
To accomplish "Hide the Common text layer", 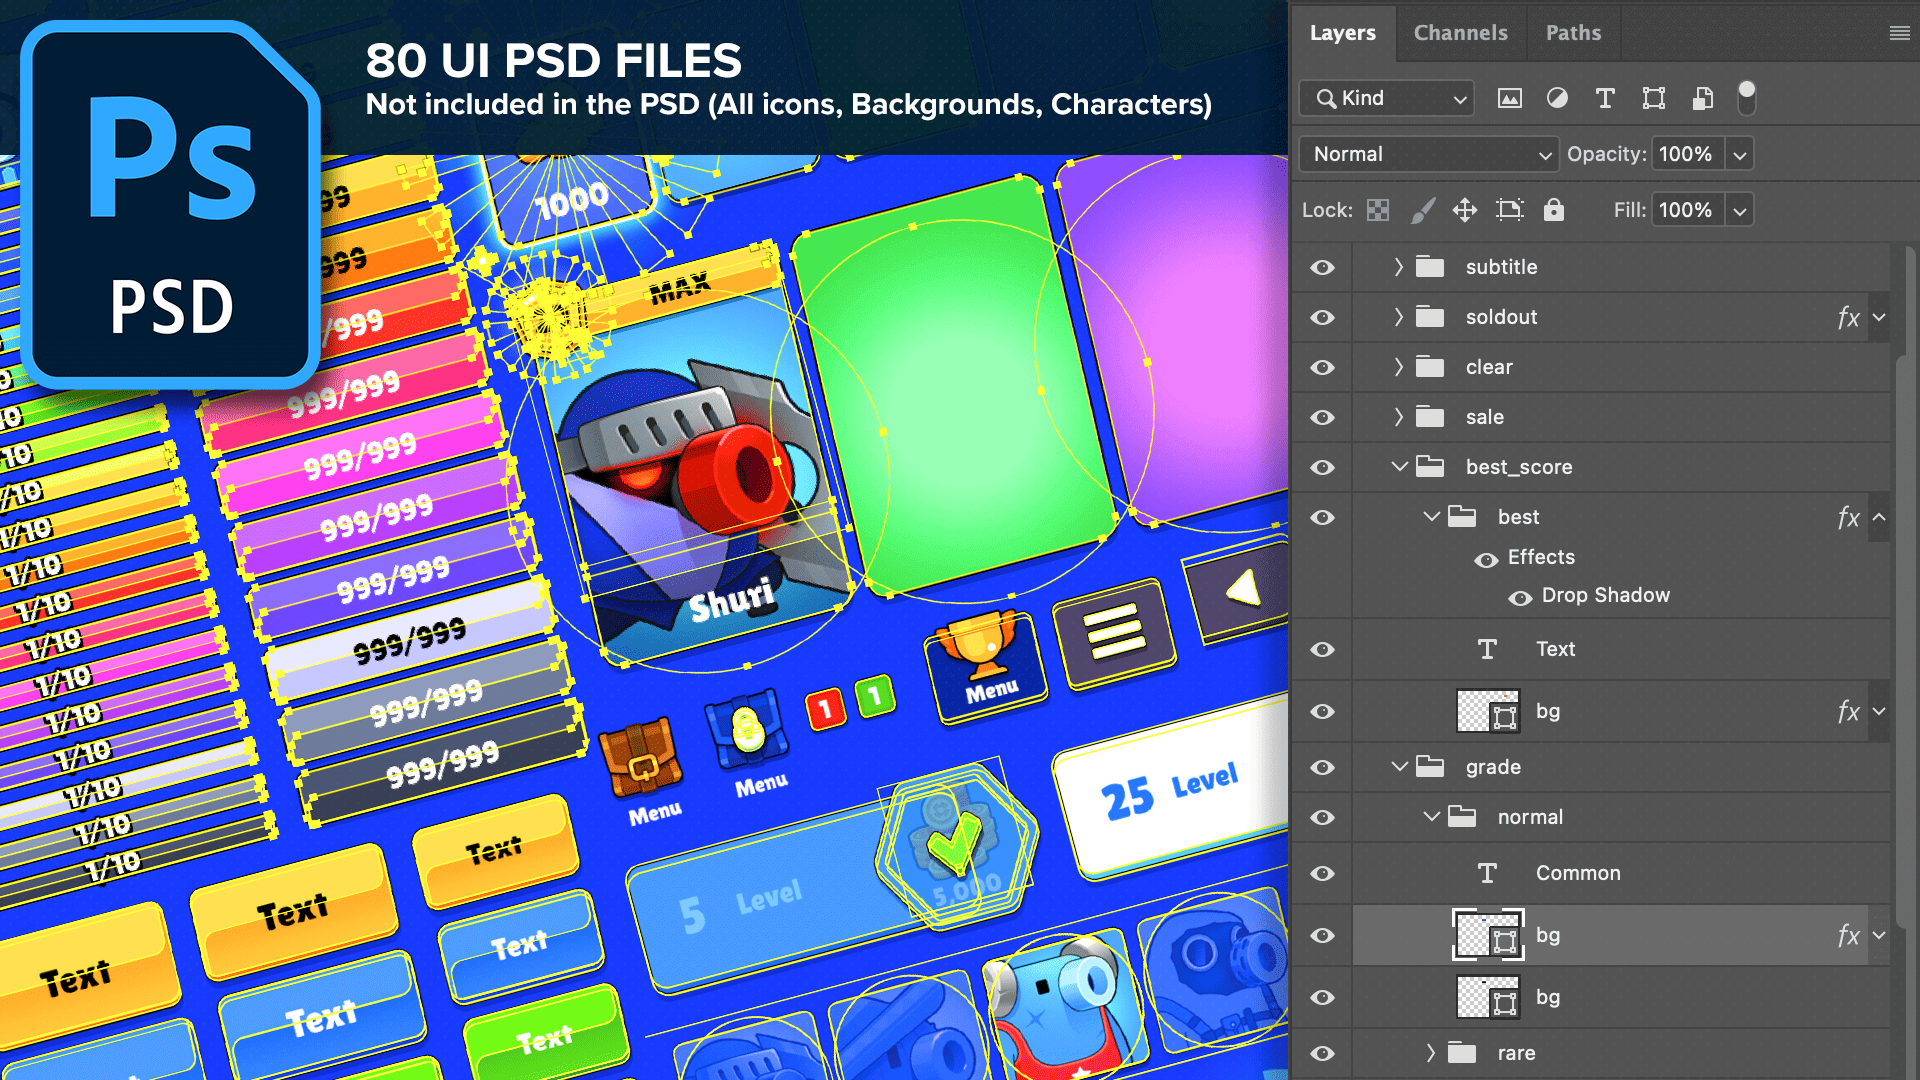I will click(x=1322, y=874).
